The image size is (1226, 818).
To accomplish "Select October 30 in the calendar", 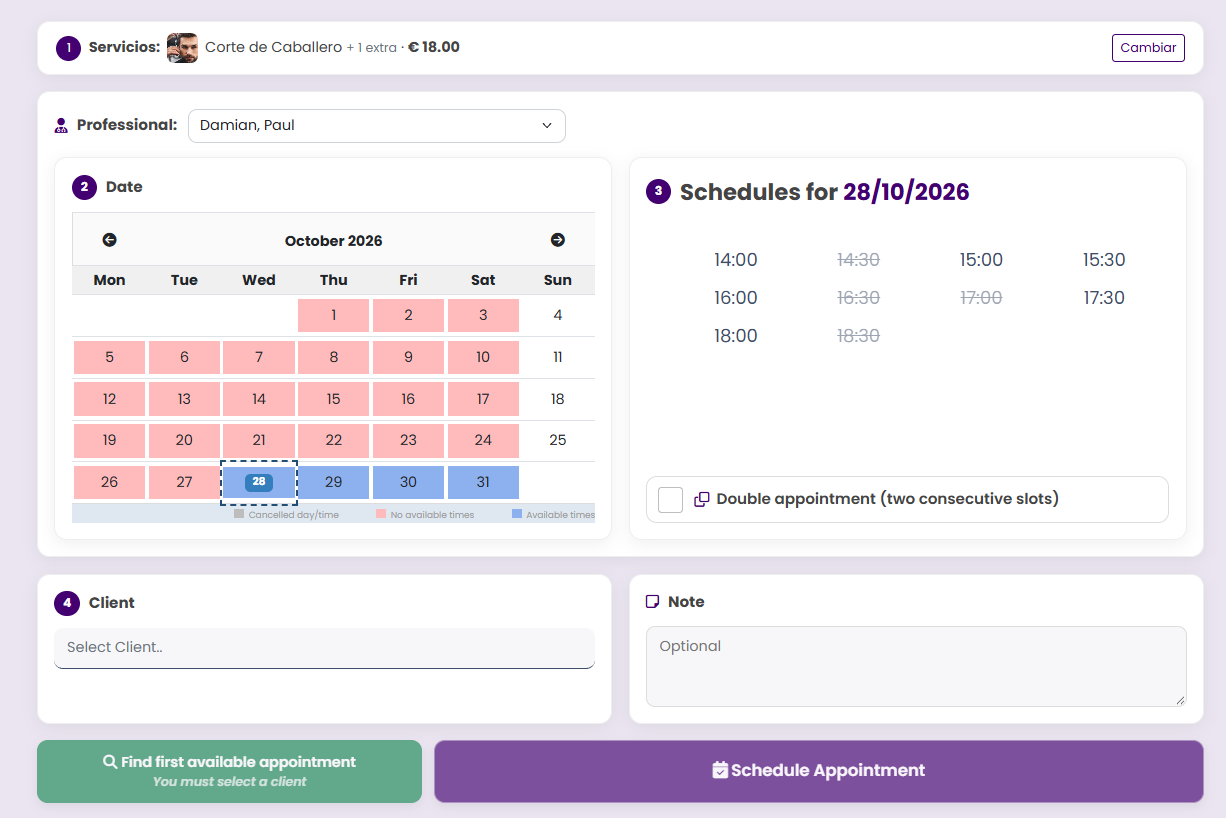I will 408,482.
